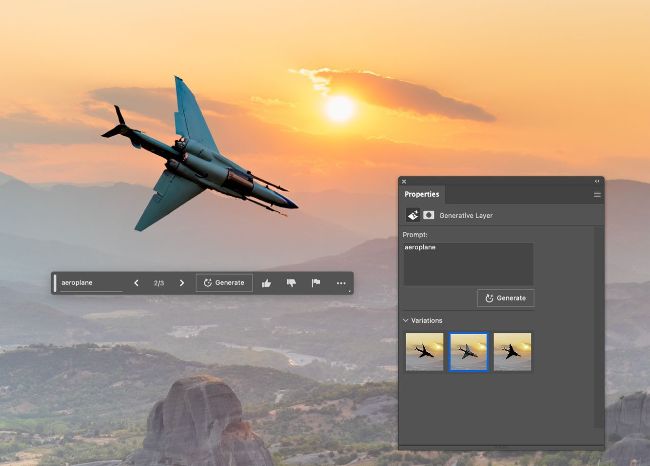Select the Properties tab

[422, 194]
